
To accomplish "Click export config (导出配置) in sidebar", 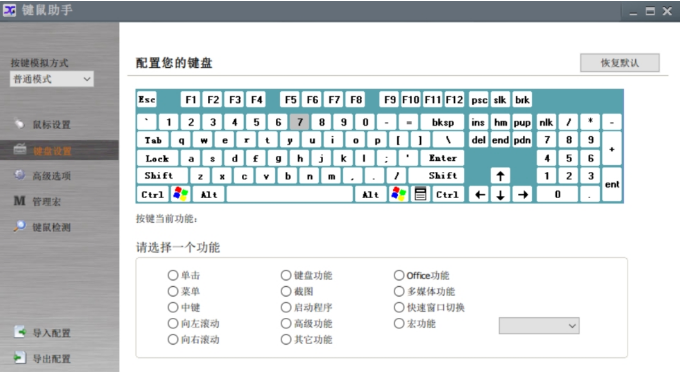I will pyautogui.click(x=42, y=358).
